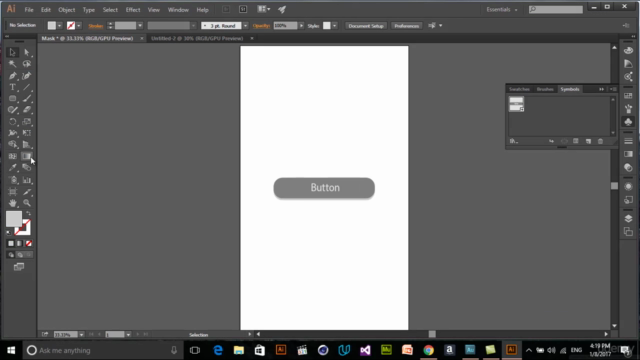Select the Artboard tool
This screenshot has height=360, width=640.
(12, 191)
